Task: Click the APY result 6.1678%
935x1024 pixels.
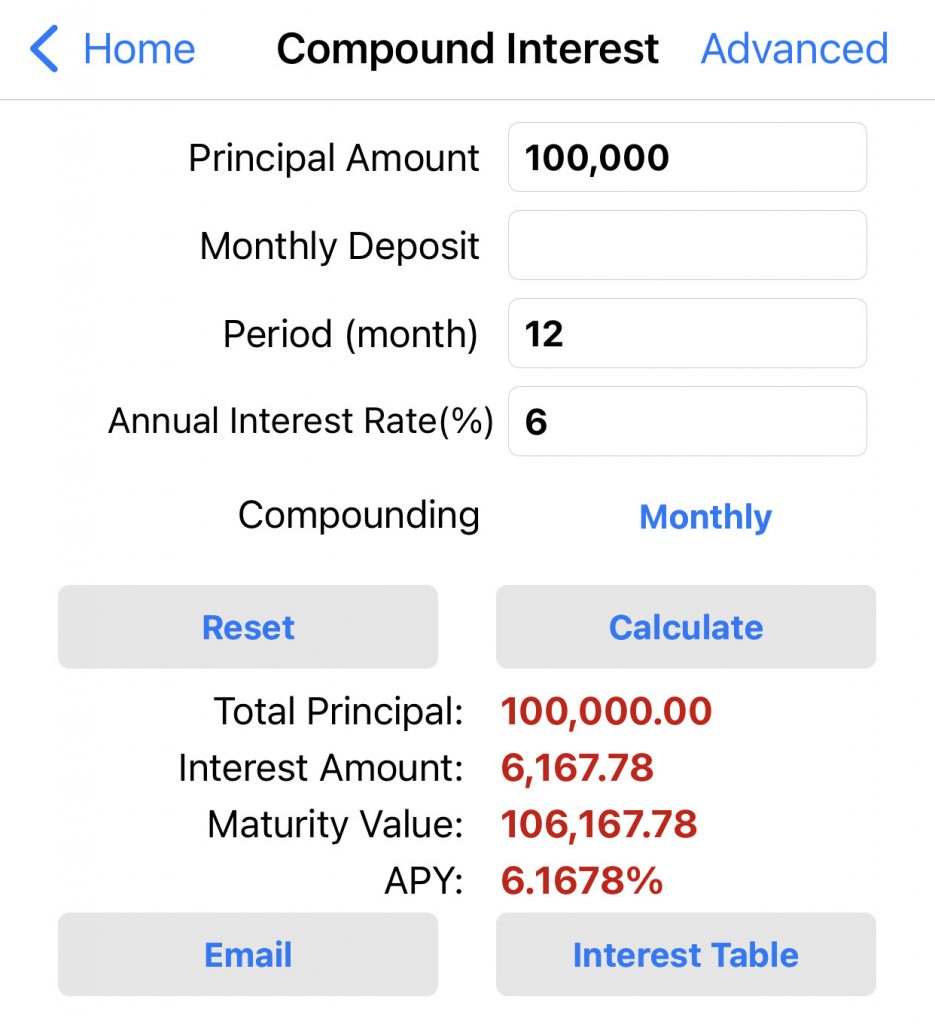Action: pyautogui.click(x=581, y=881)
